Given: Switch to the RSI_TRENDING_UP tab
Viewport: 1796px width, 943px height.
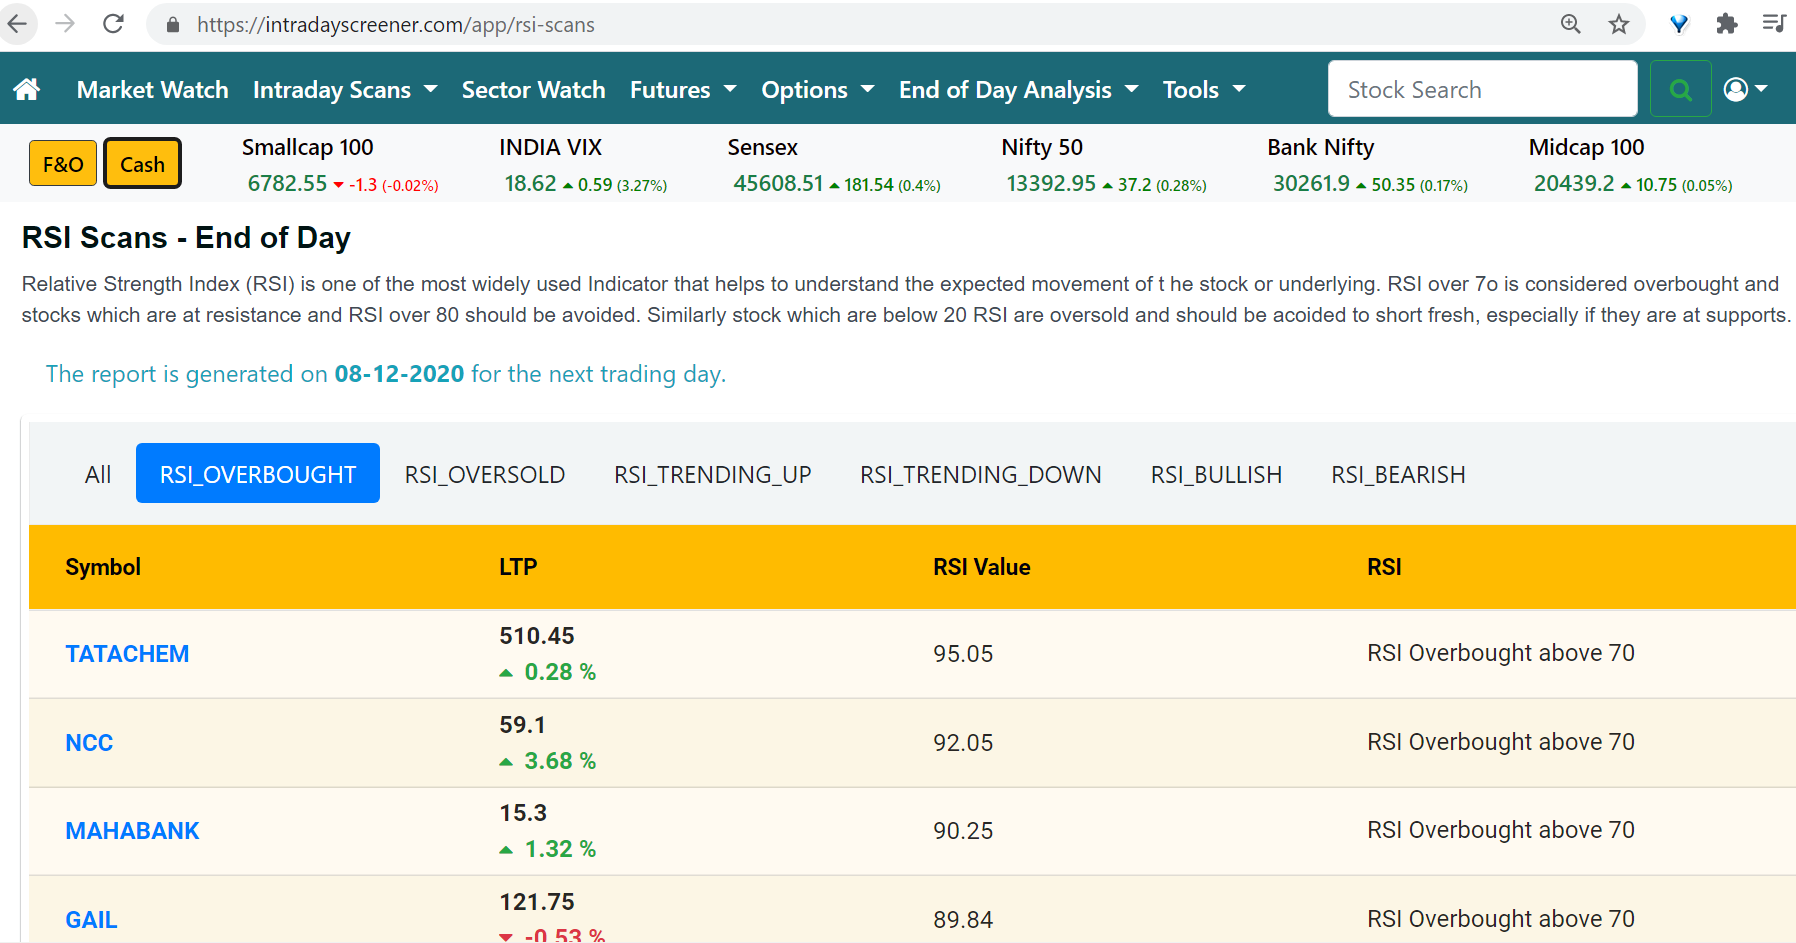Looking at the screenshot, I should click(713, 474).
